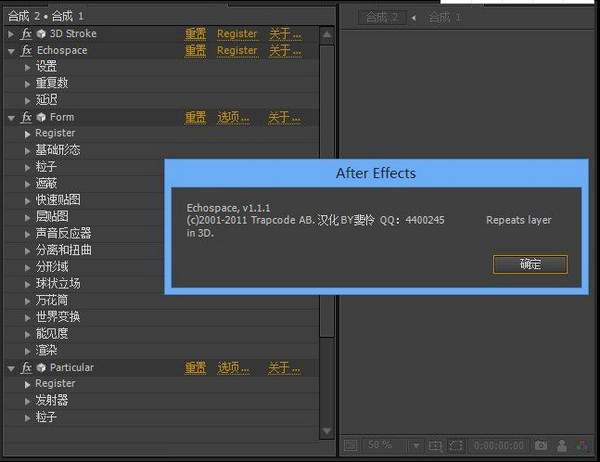This screenshot has width=600, height=462.
Task: Switch to the 合成 2 viewer tab
Action: point(382,17)
